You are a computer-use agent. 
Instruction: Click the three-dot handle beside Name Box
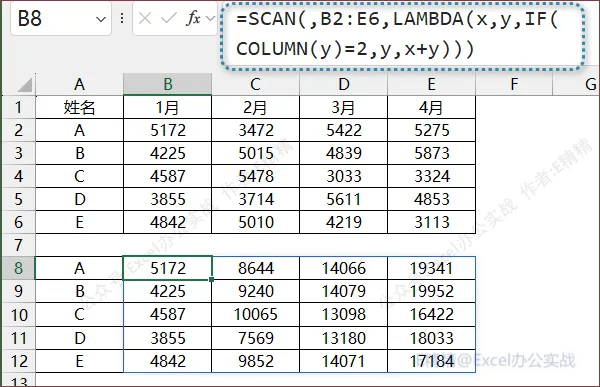[122, 18]
